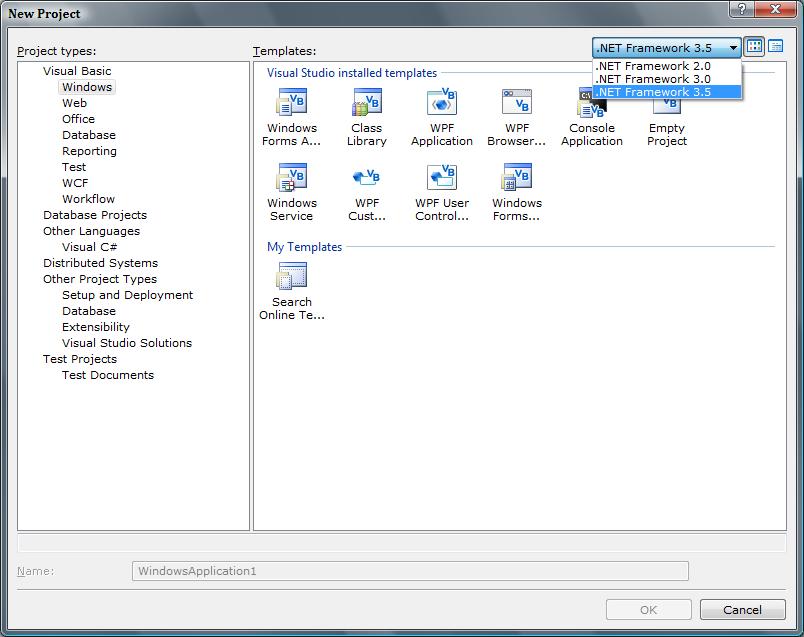This screenshot has width=804, height=637.
Task: Switch templates to large icons view
Action: click(755, 46)
